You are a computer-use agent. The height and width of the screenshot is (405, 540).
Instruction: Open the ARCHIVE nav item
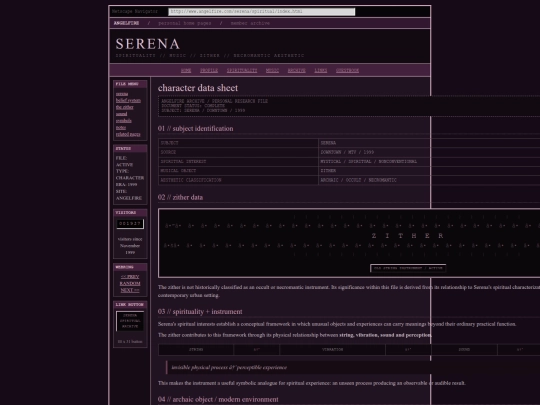click(297, 70)
